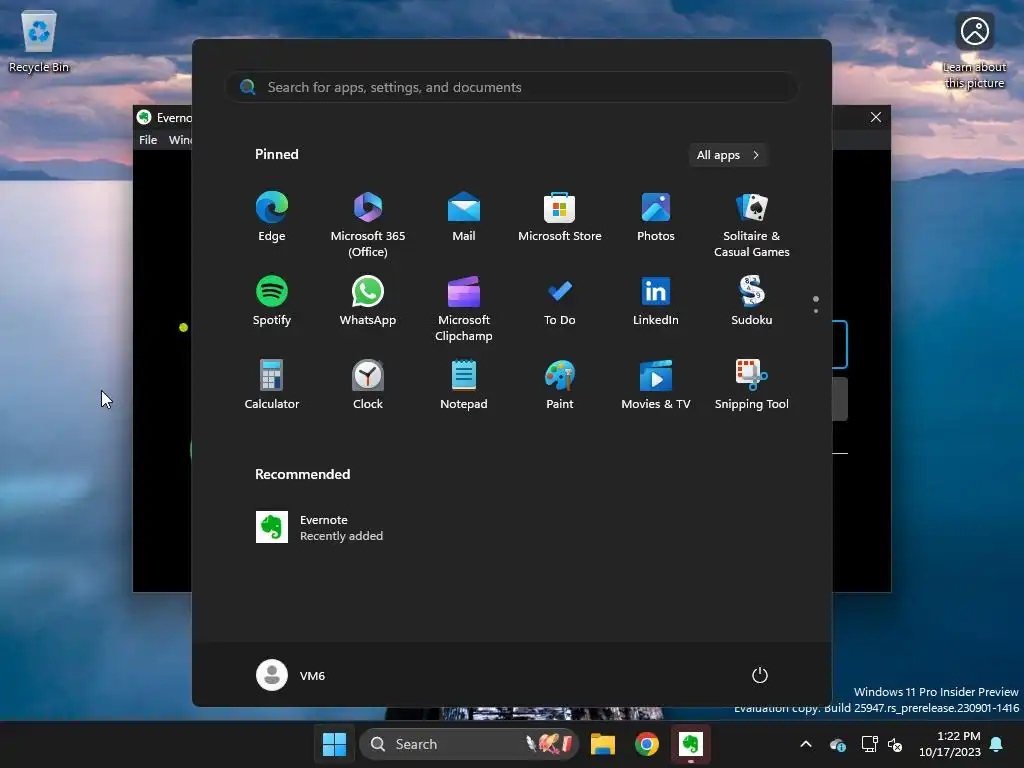The image size is (1024, 768).
Task: Launch the Photos app
Action: 656,217
